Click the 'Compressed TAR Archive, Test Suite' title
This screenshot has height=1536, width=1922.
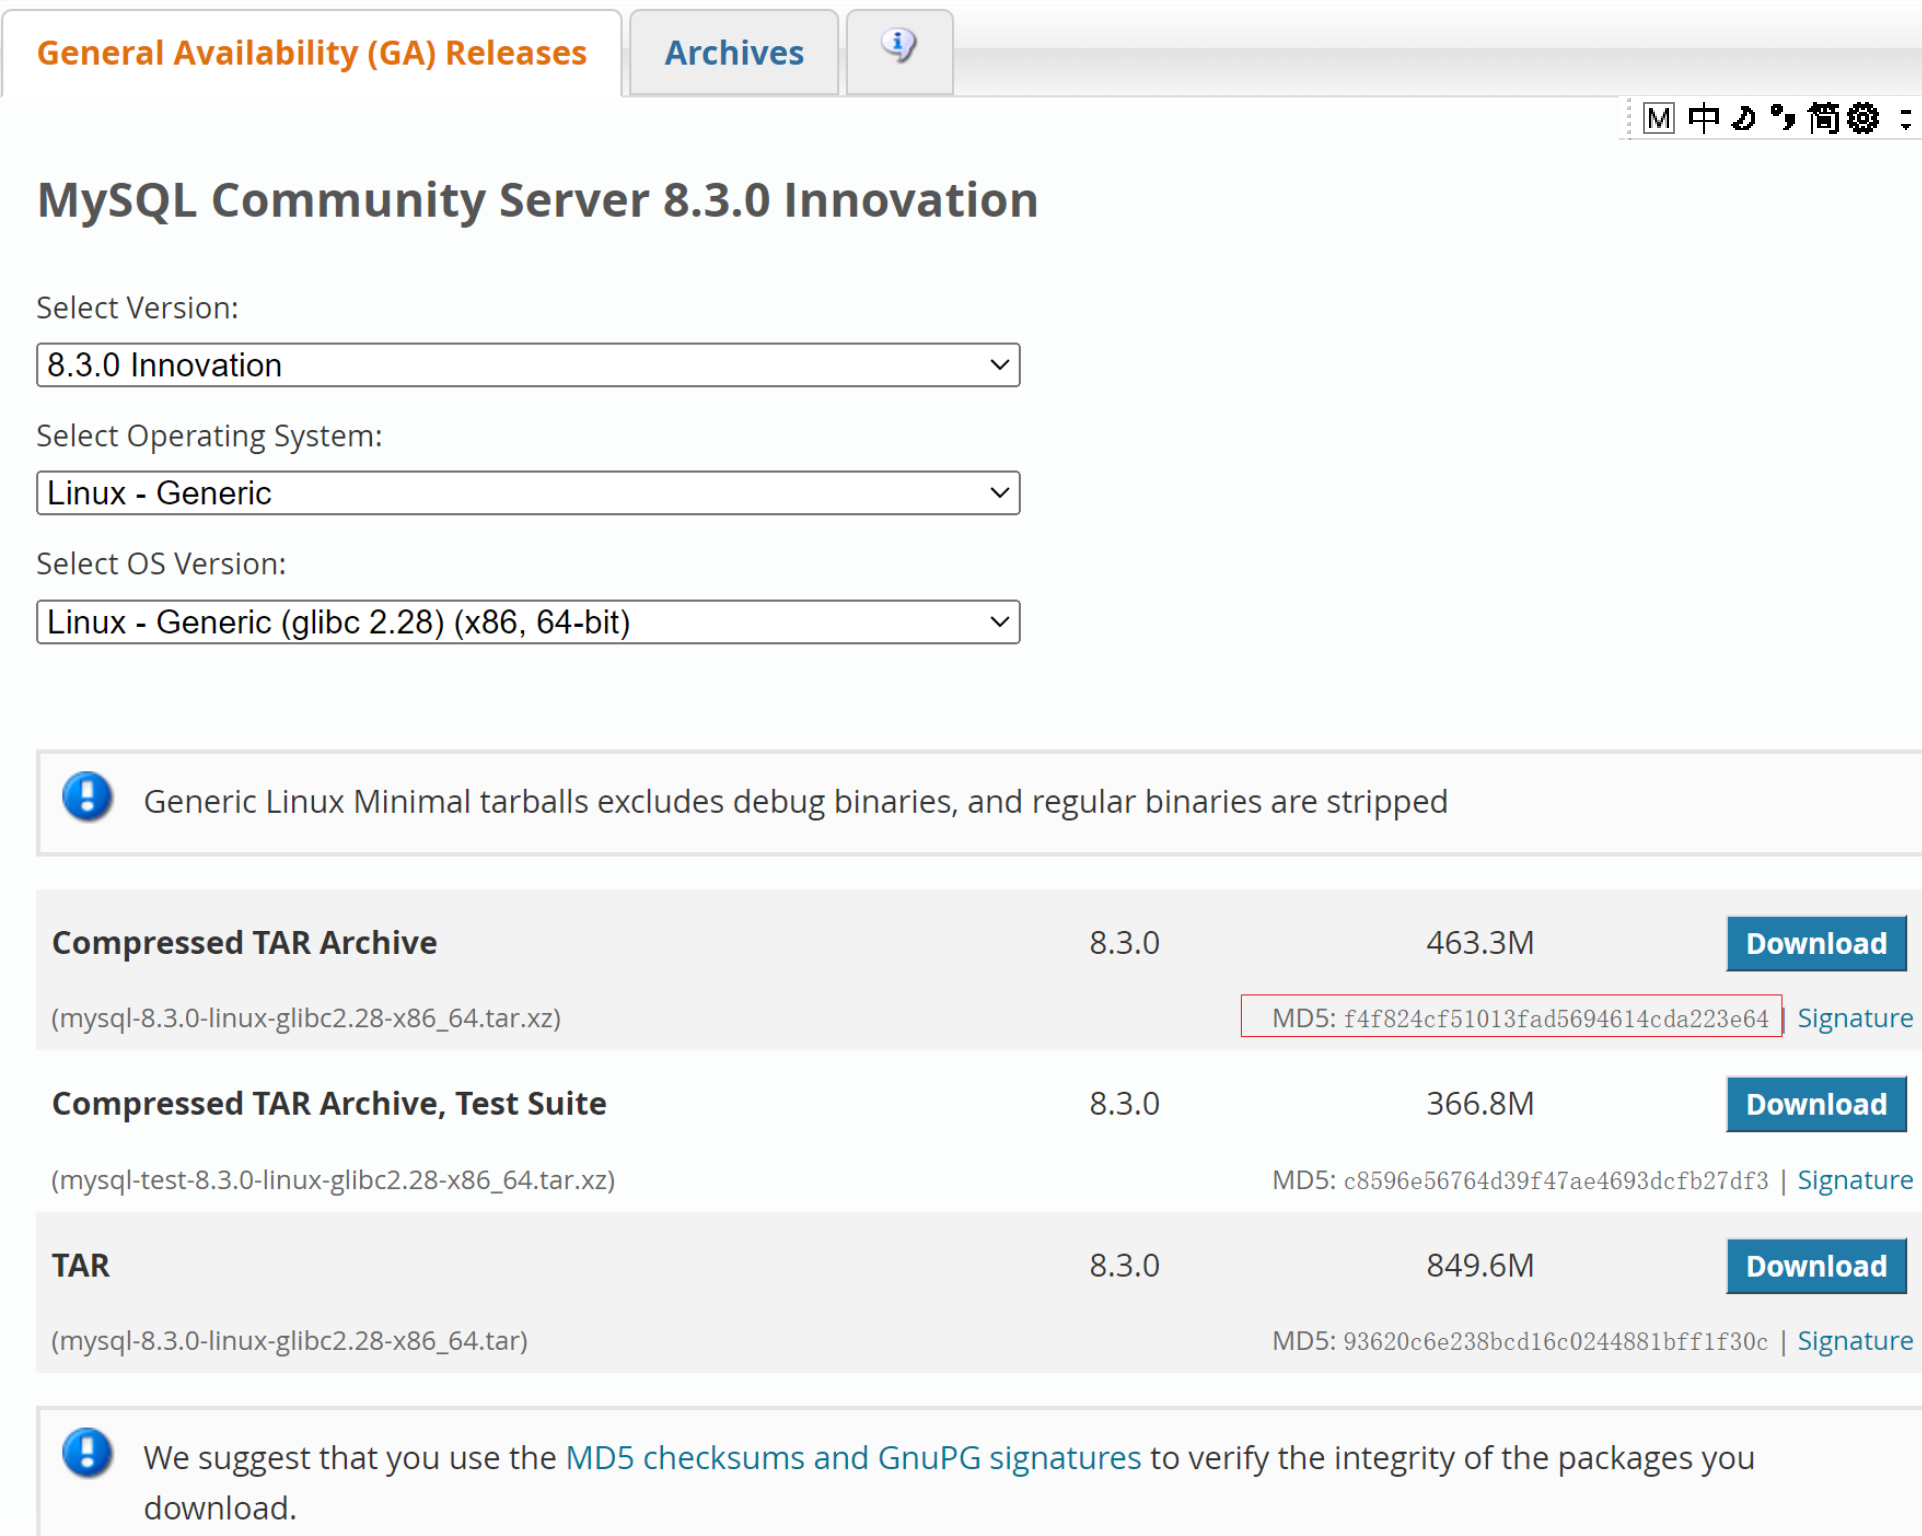(329, 1104)
